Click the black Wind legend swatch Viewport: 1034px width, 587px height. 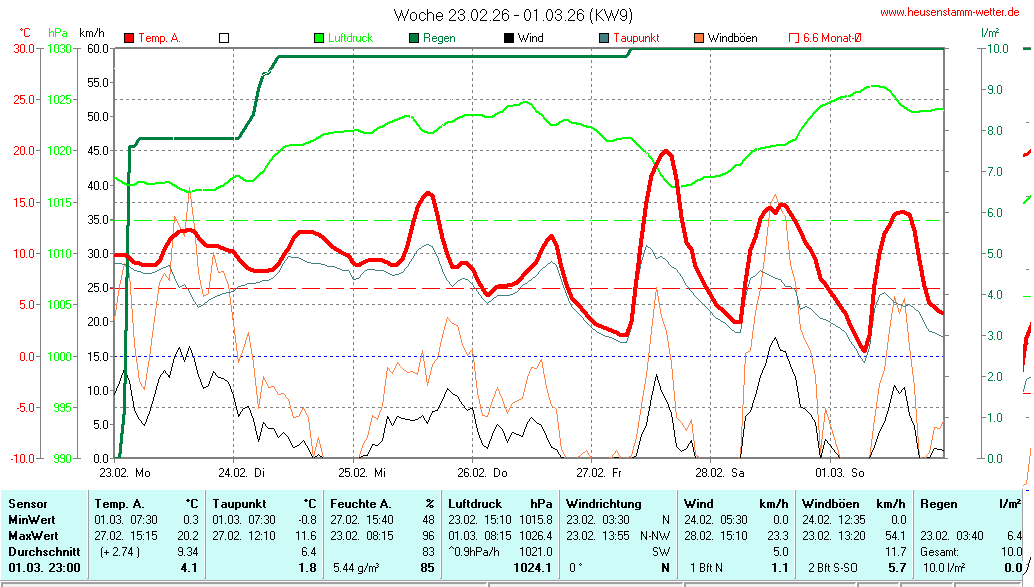click(x=509, y=38)
